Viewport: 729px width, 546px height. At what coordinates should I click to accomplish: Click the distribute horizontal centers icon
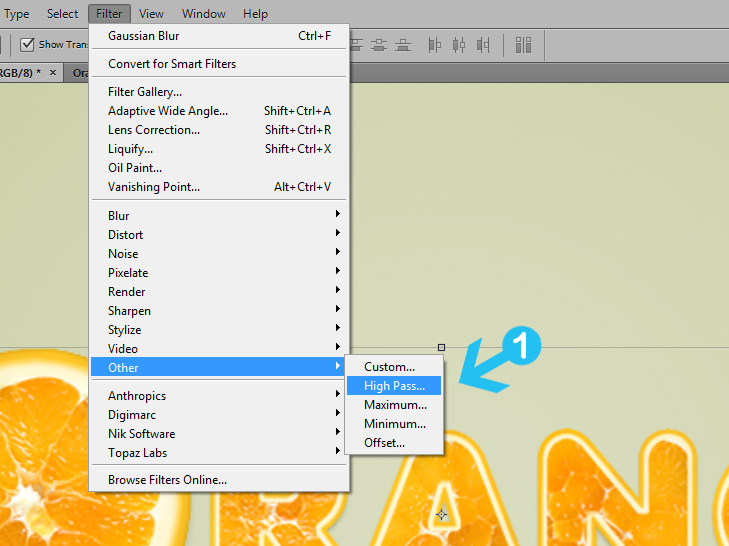click(459, 45)
